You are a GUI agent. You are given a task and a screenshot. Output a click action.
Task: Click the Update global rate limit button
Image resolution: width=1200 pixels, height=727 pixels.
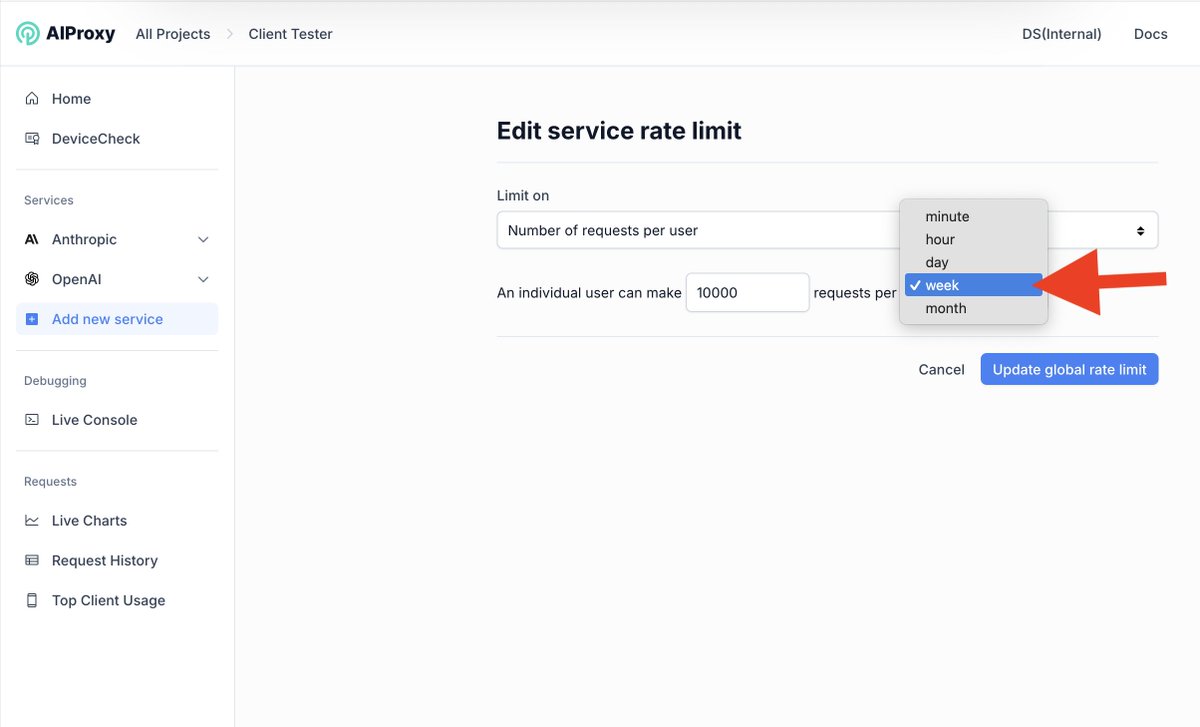pyautogui.click(x=1069, y=369)
